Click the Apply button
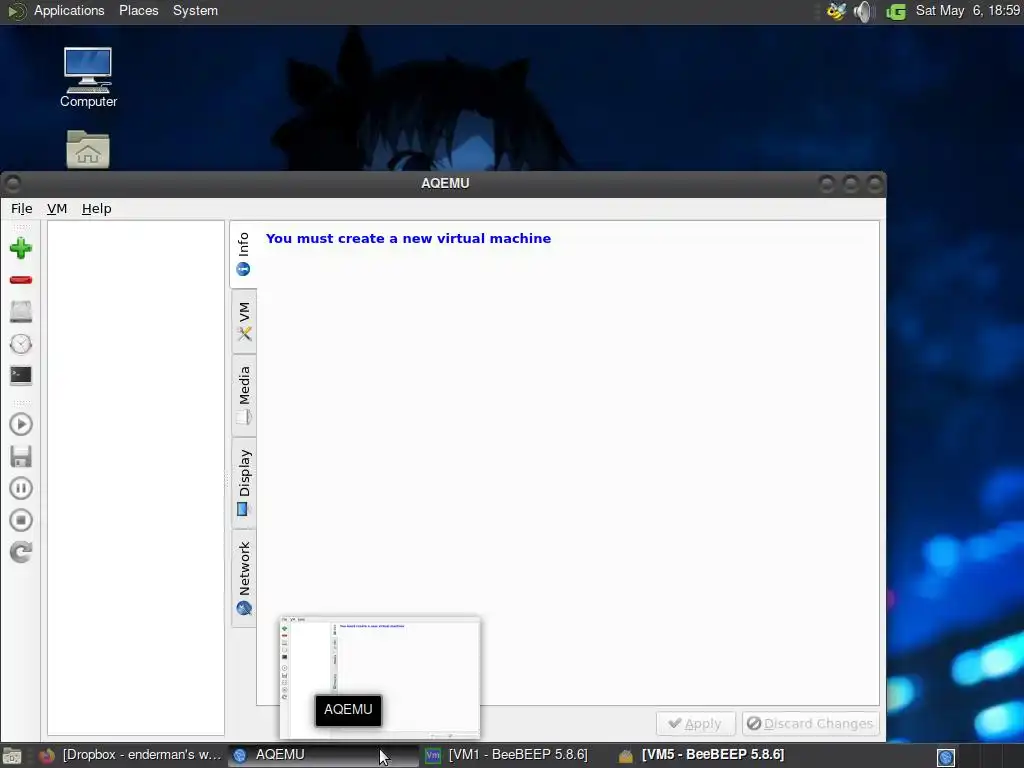 tap(696, 724)
